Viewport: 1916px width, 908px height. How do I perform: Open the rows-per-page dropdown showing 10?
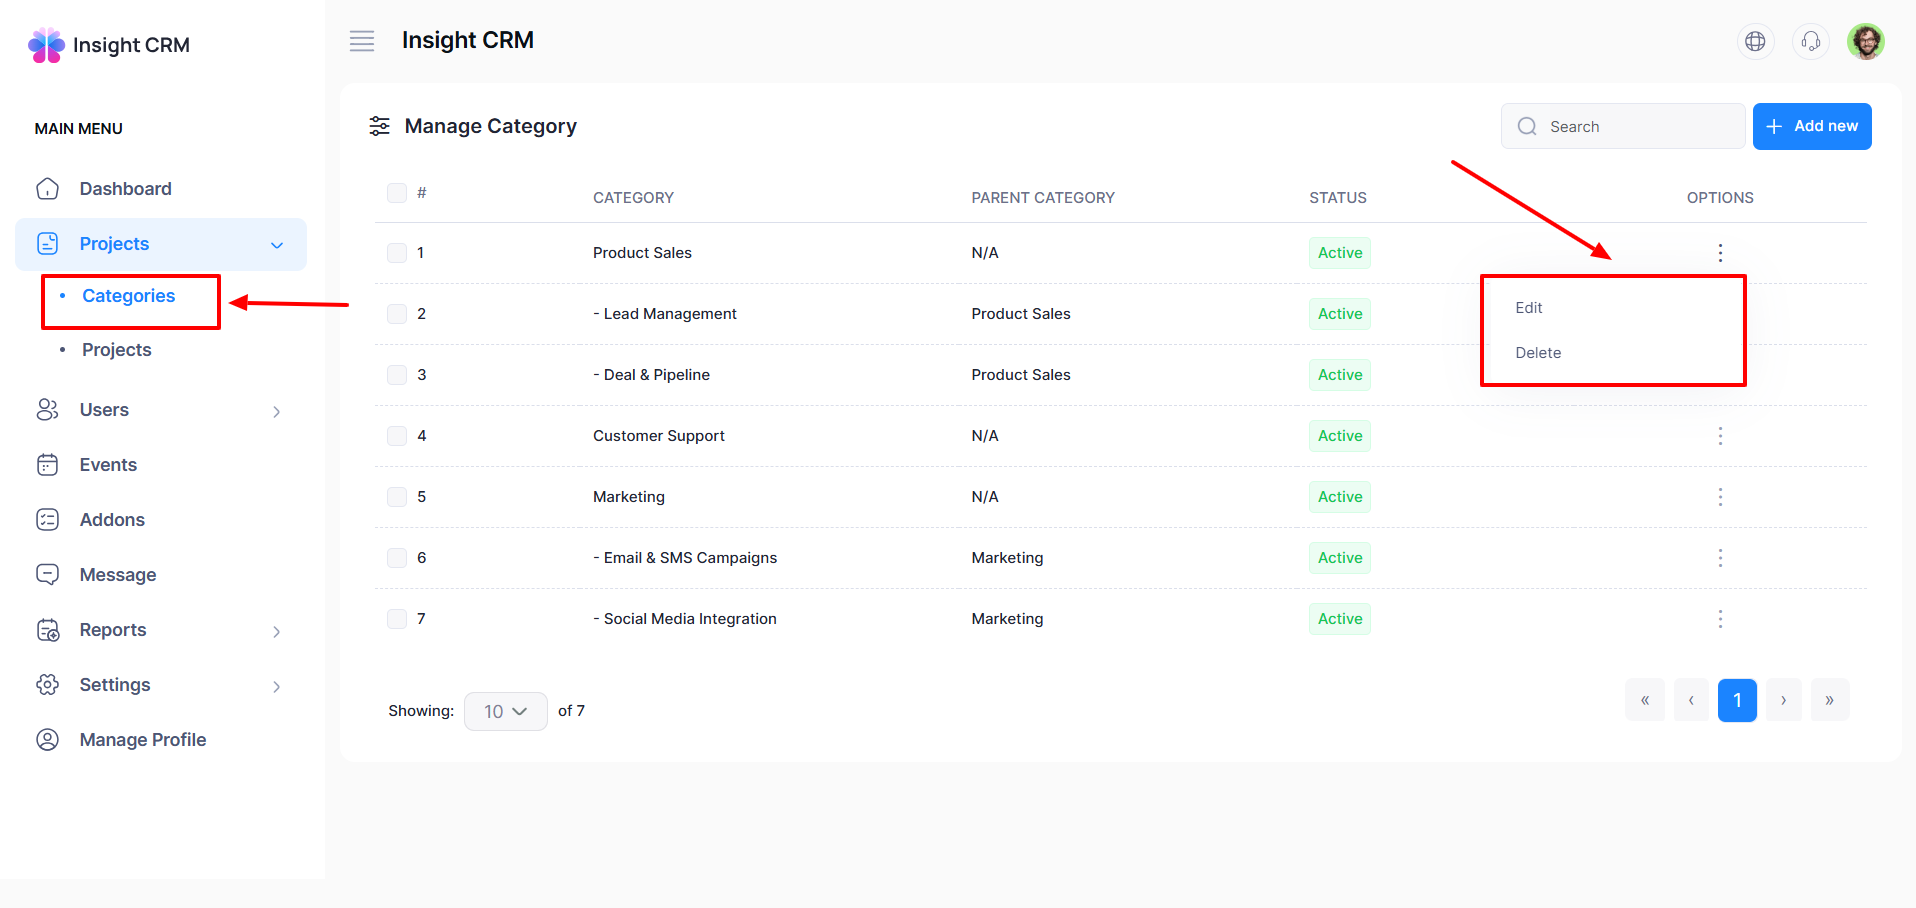[505, 711]
